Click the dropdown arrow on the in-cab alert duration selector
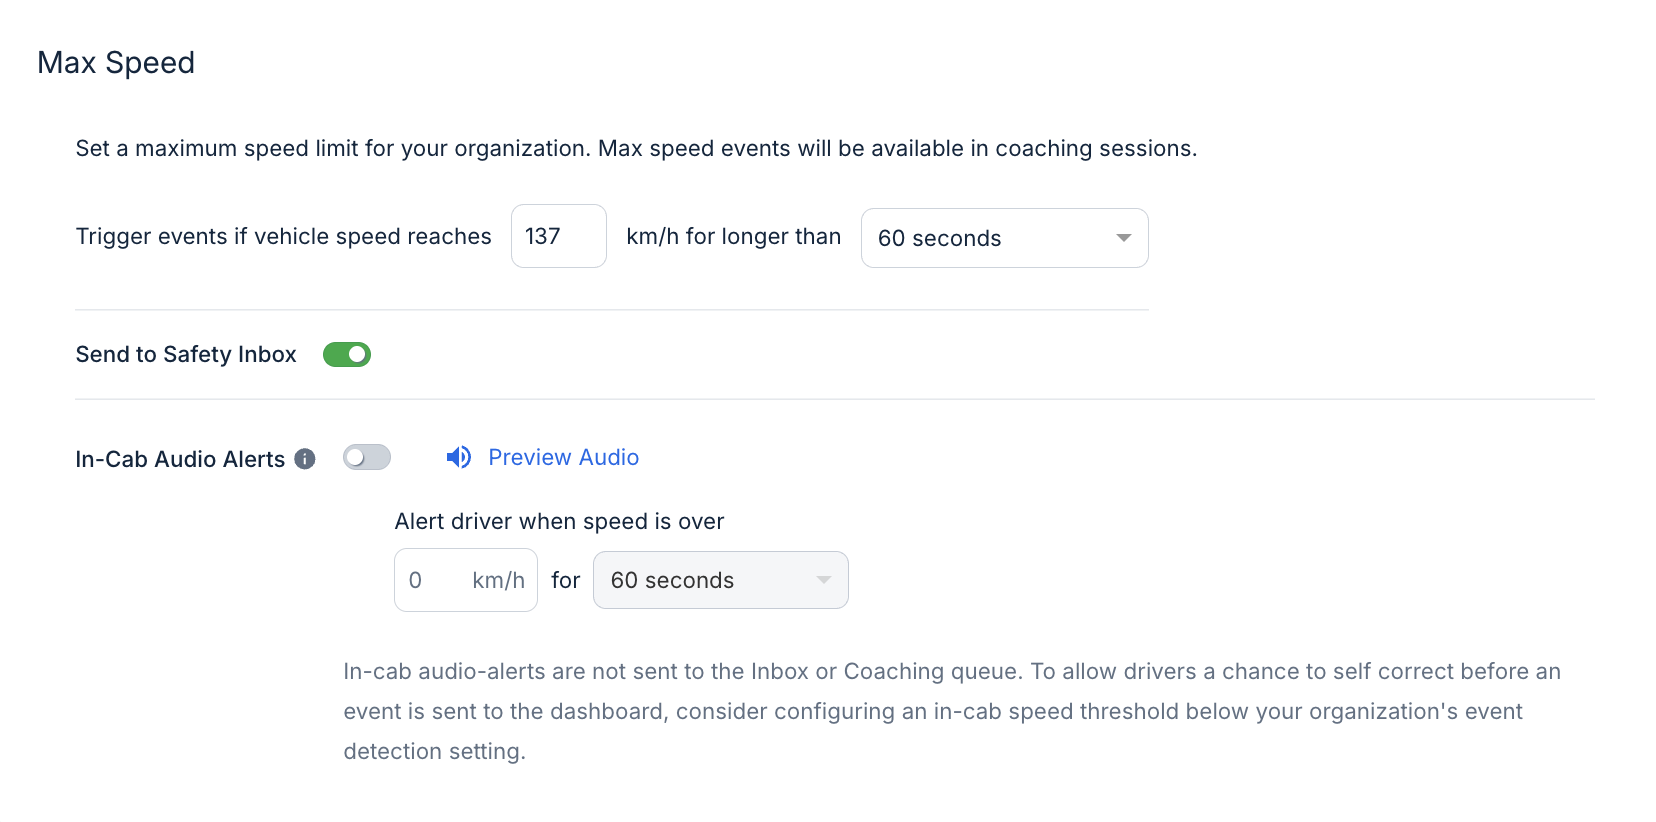This screenshot has height=822, width=1656. 822,580
